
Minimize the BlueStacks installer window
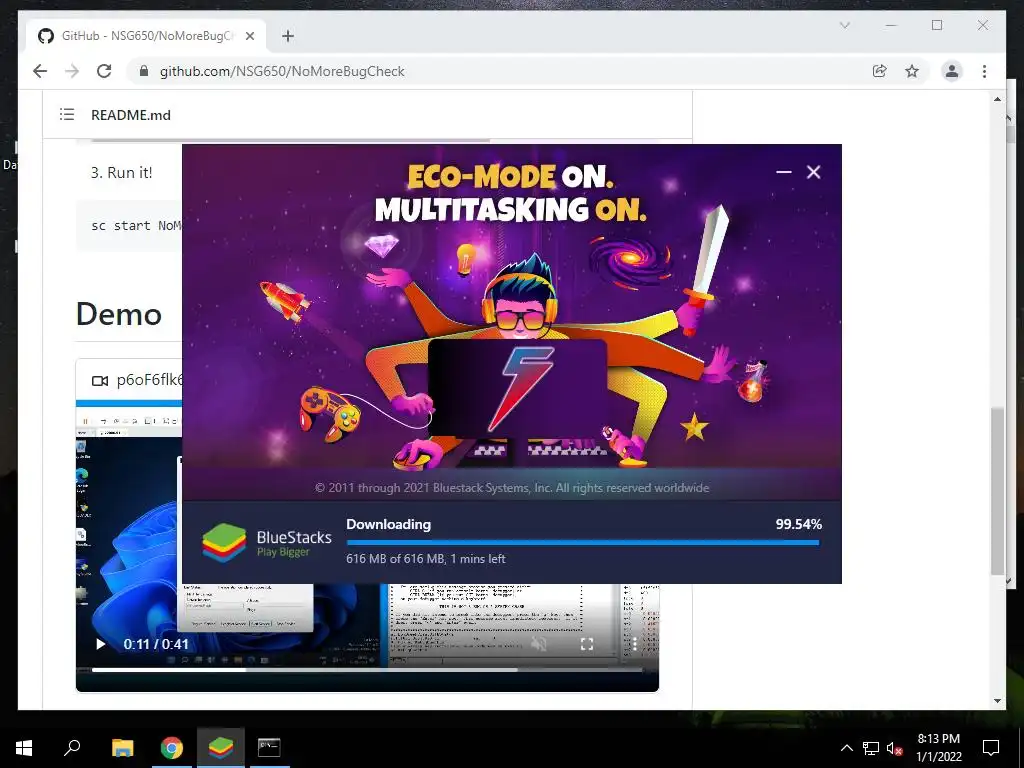coord(784,172)
